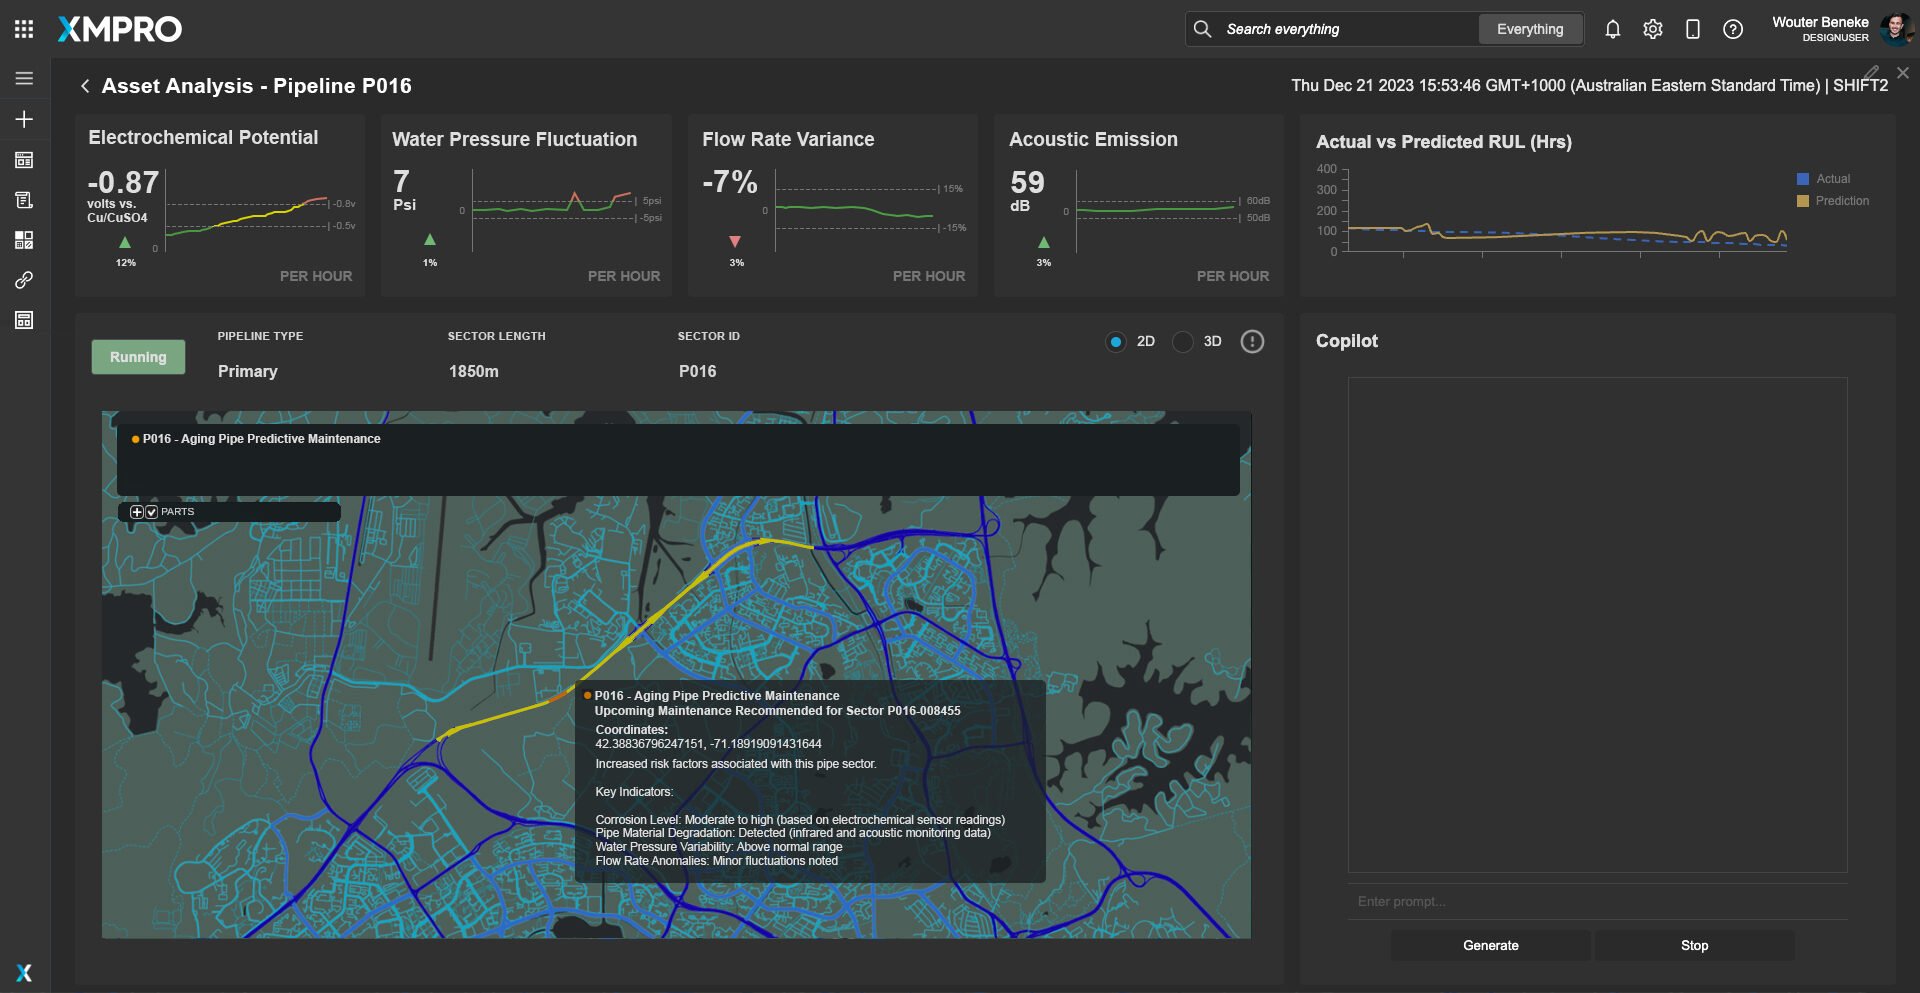Toggle the PARTS checkbox on the map

152,512
